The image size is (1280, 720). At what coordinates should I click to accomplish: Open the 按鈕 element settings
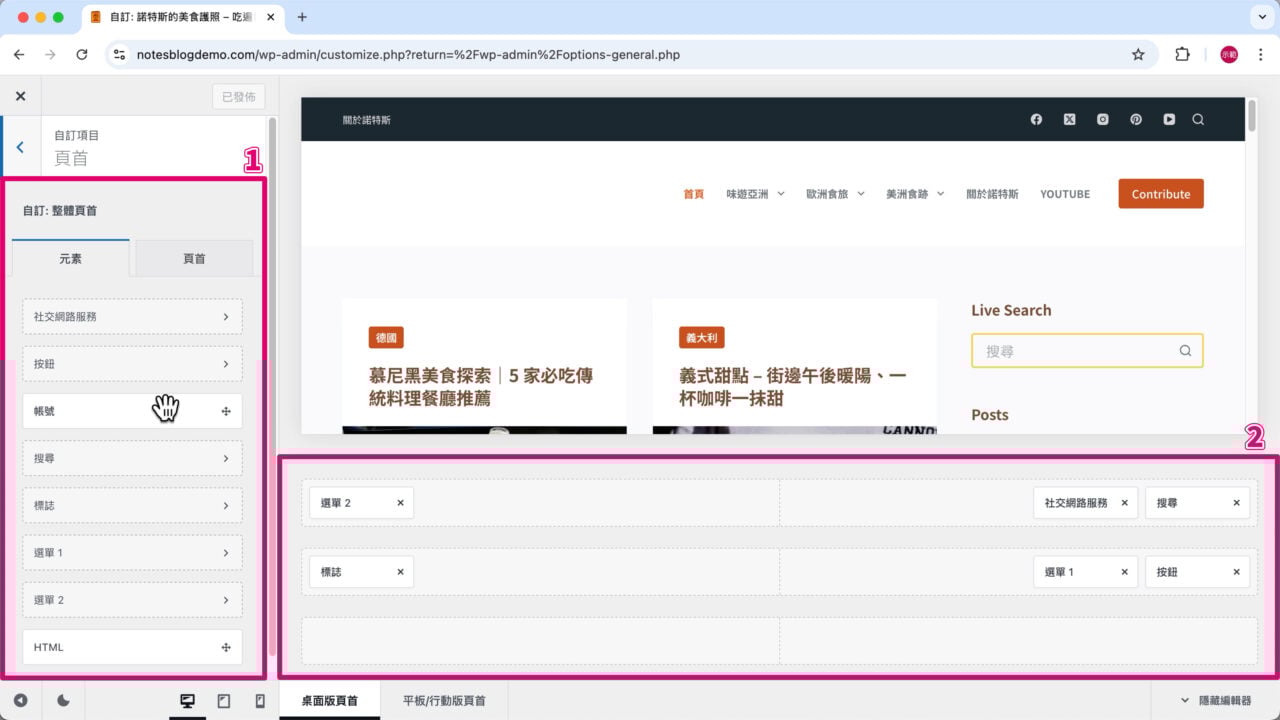[x=132, y=364]
